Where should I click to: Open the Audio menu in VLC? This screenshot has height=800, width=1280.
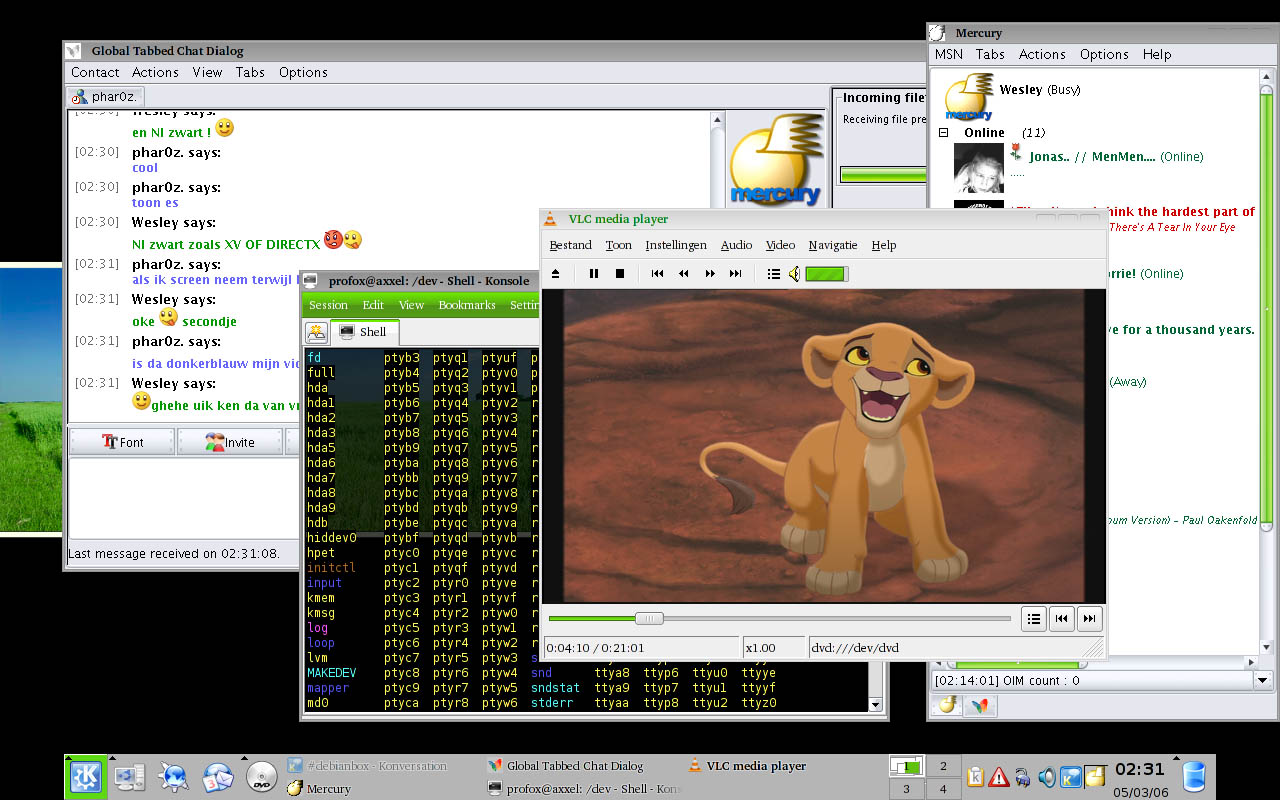(737, 245)
